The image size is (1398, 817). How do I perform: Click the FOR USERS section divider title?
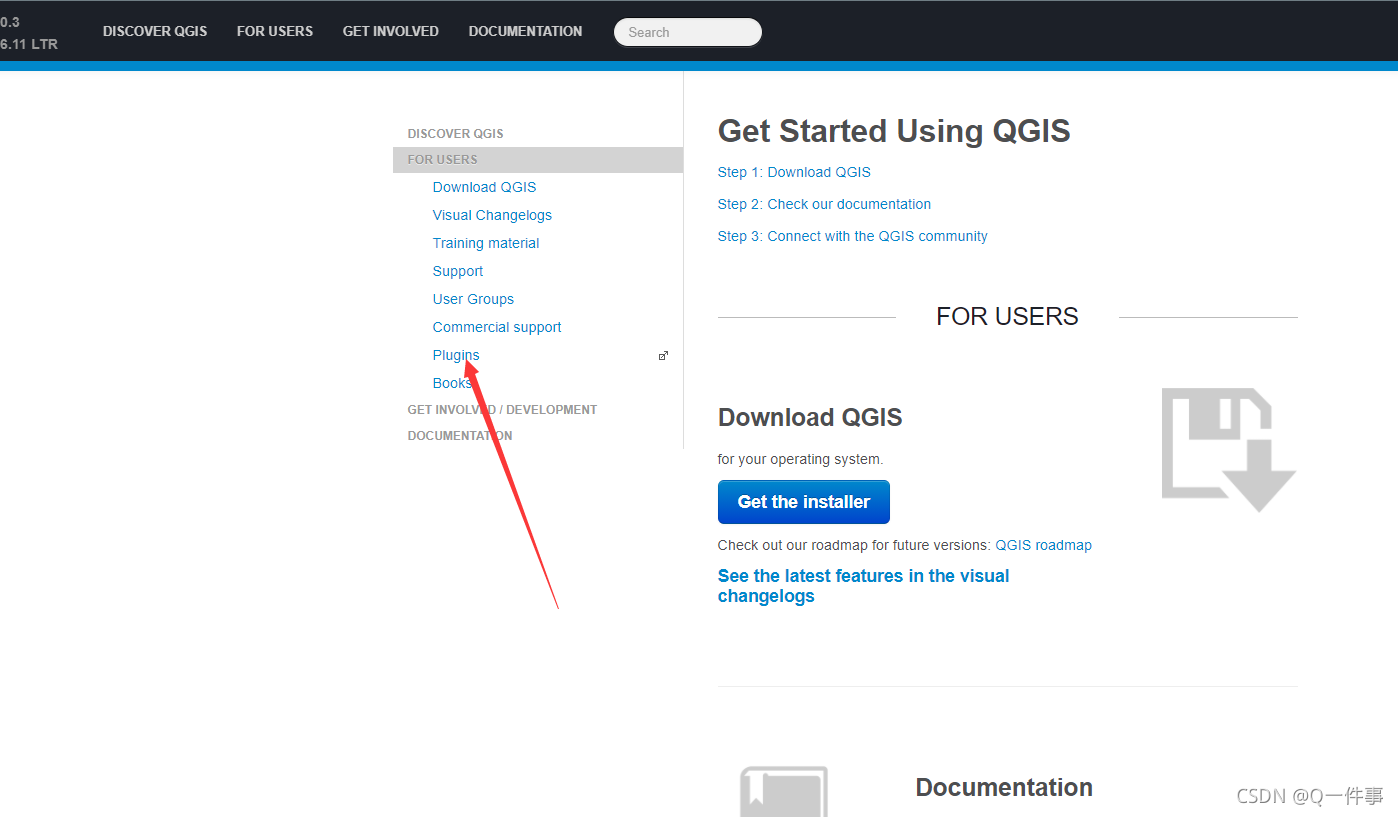(1007, 316)
